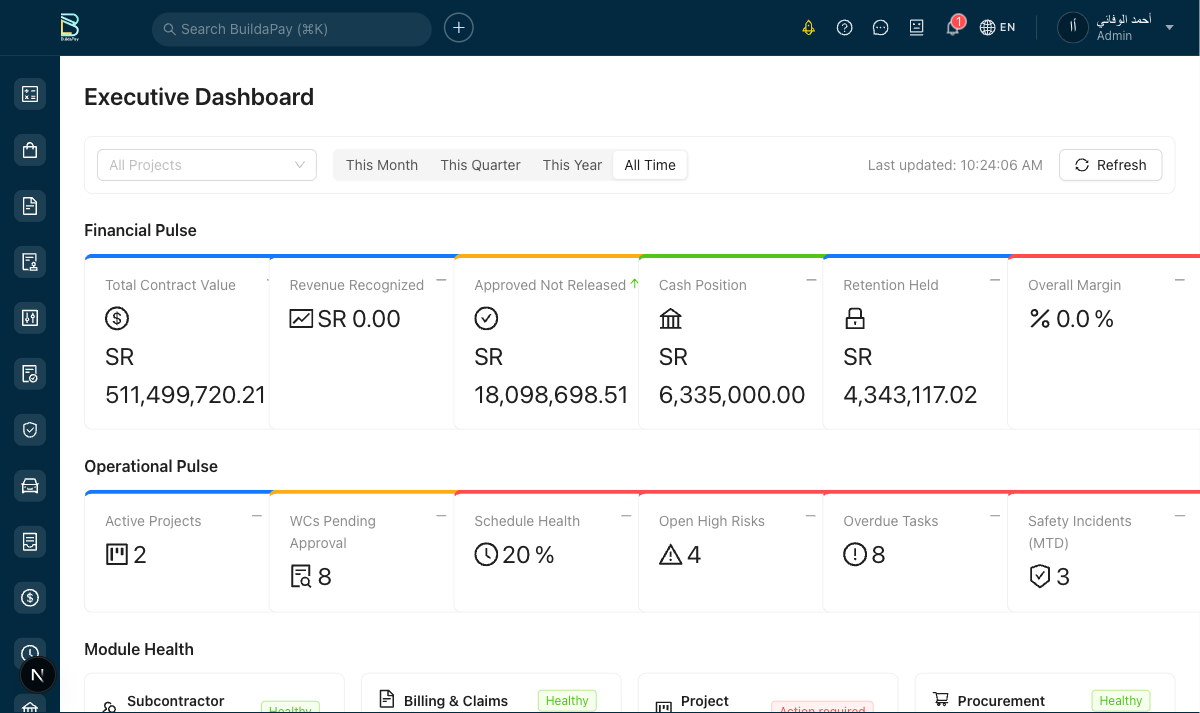1200x713 pixels.
Task: Open the calculator sidebar icon
Action: [30, 94]
